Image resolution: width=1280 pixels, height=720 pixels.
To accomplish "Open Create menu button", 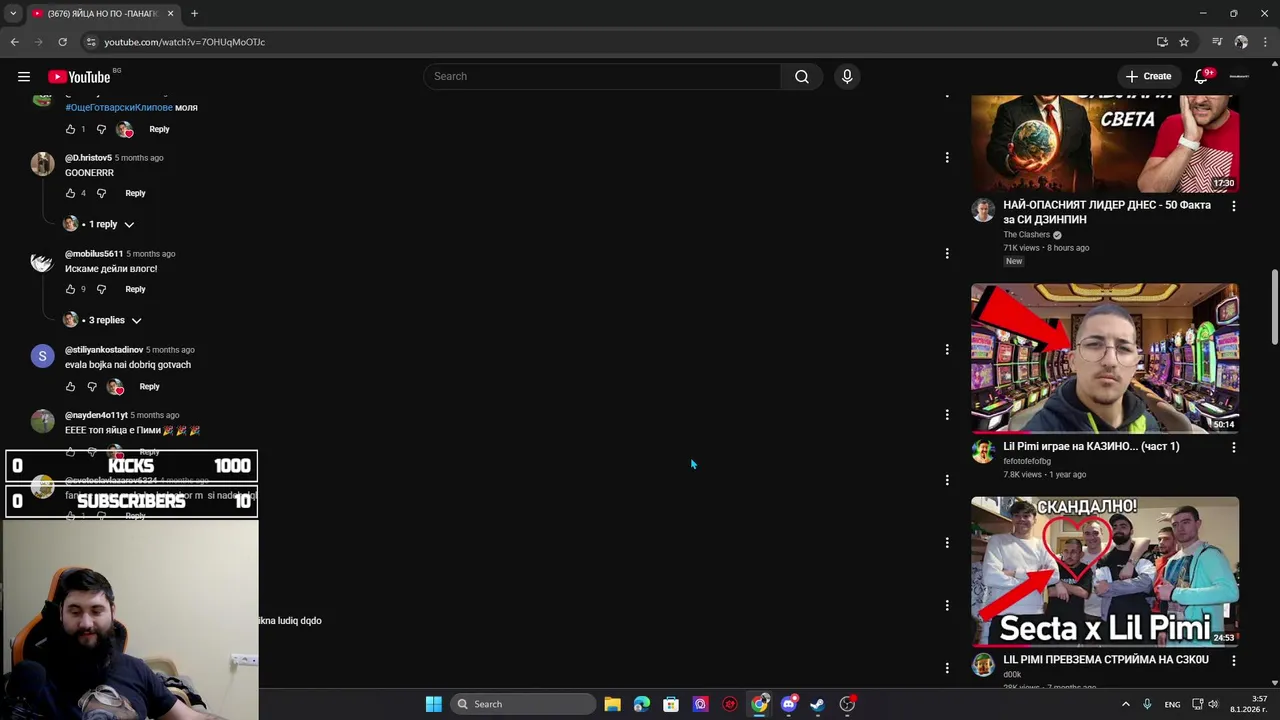I will coord(1148,77).
